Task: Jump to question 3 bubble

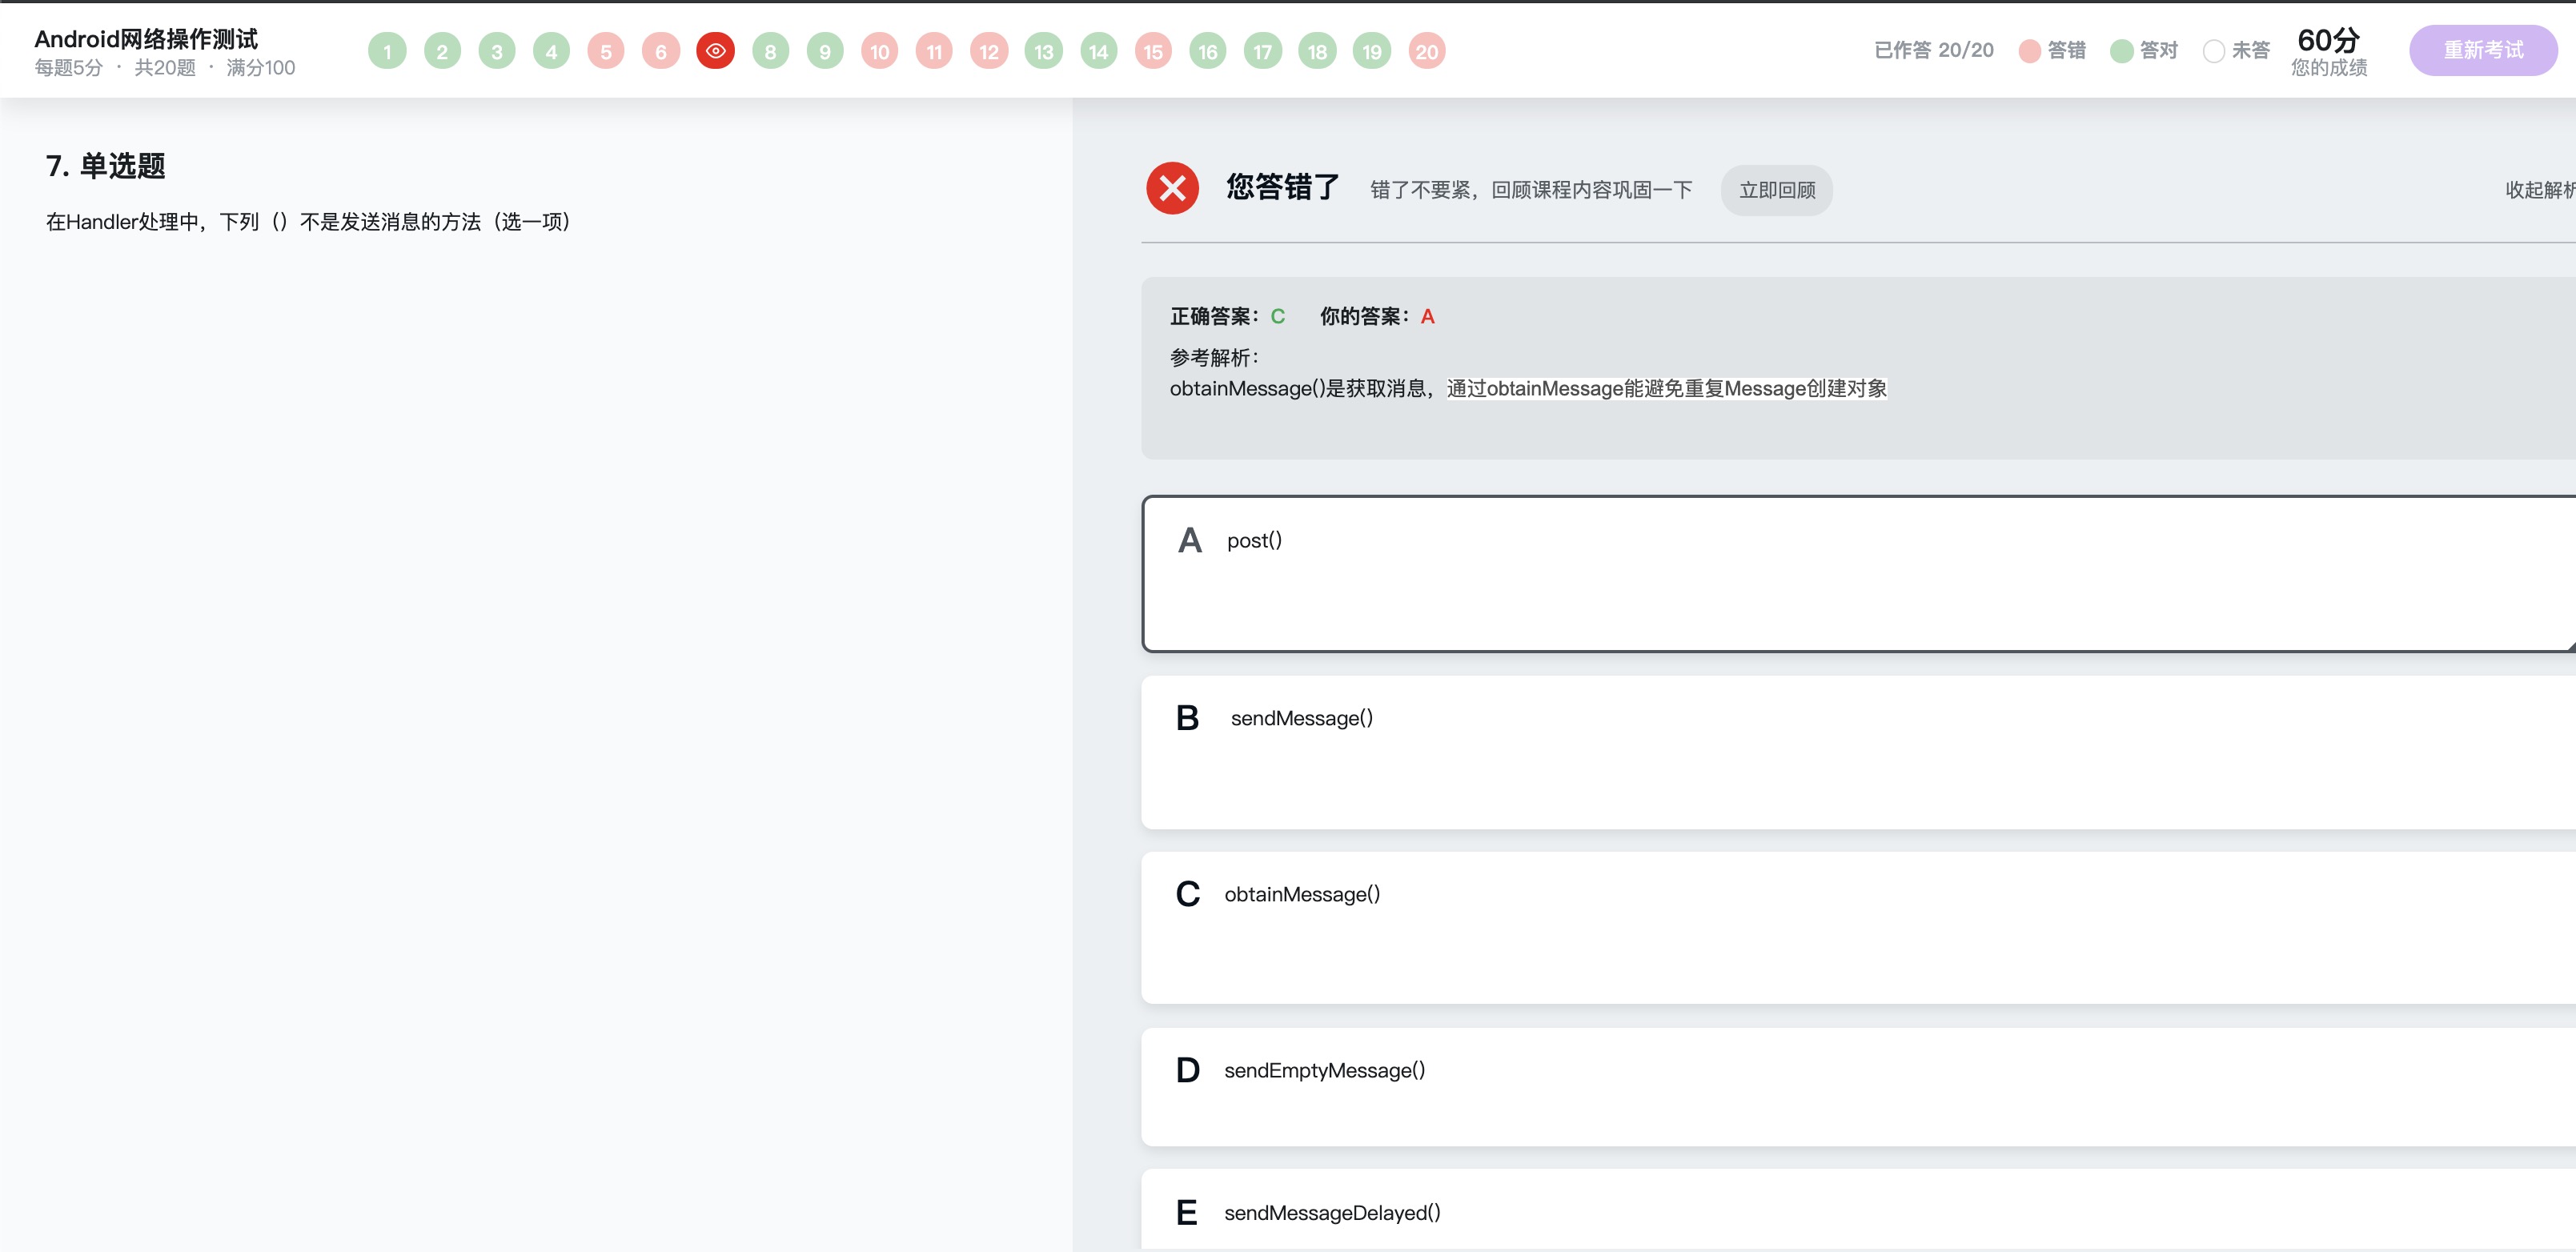Action: coord(497,51)
